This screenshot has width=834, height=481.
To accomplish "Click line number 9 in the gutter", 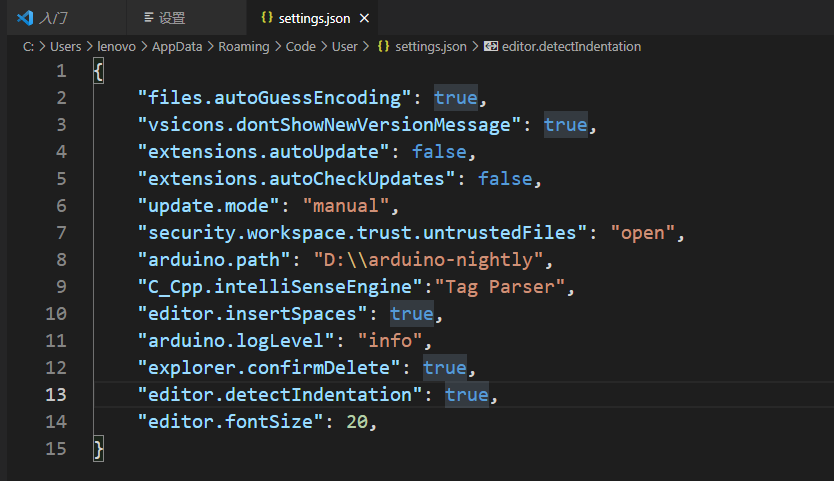I will [61, 287].
